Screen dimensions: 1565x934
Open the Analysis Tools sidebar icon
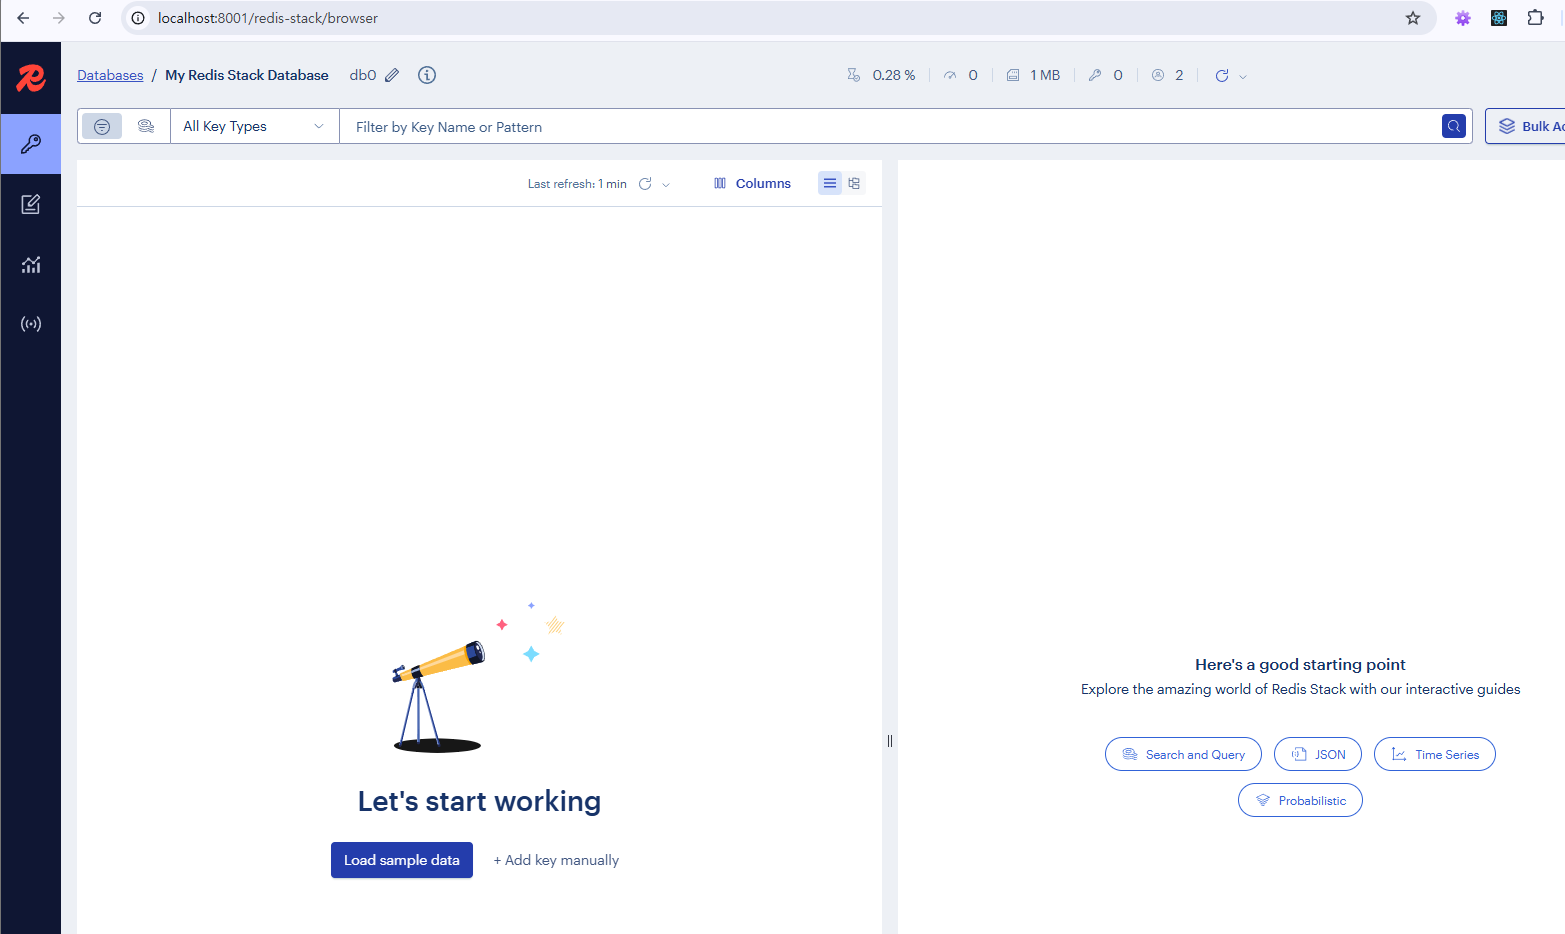tap(31, 265)
